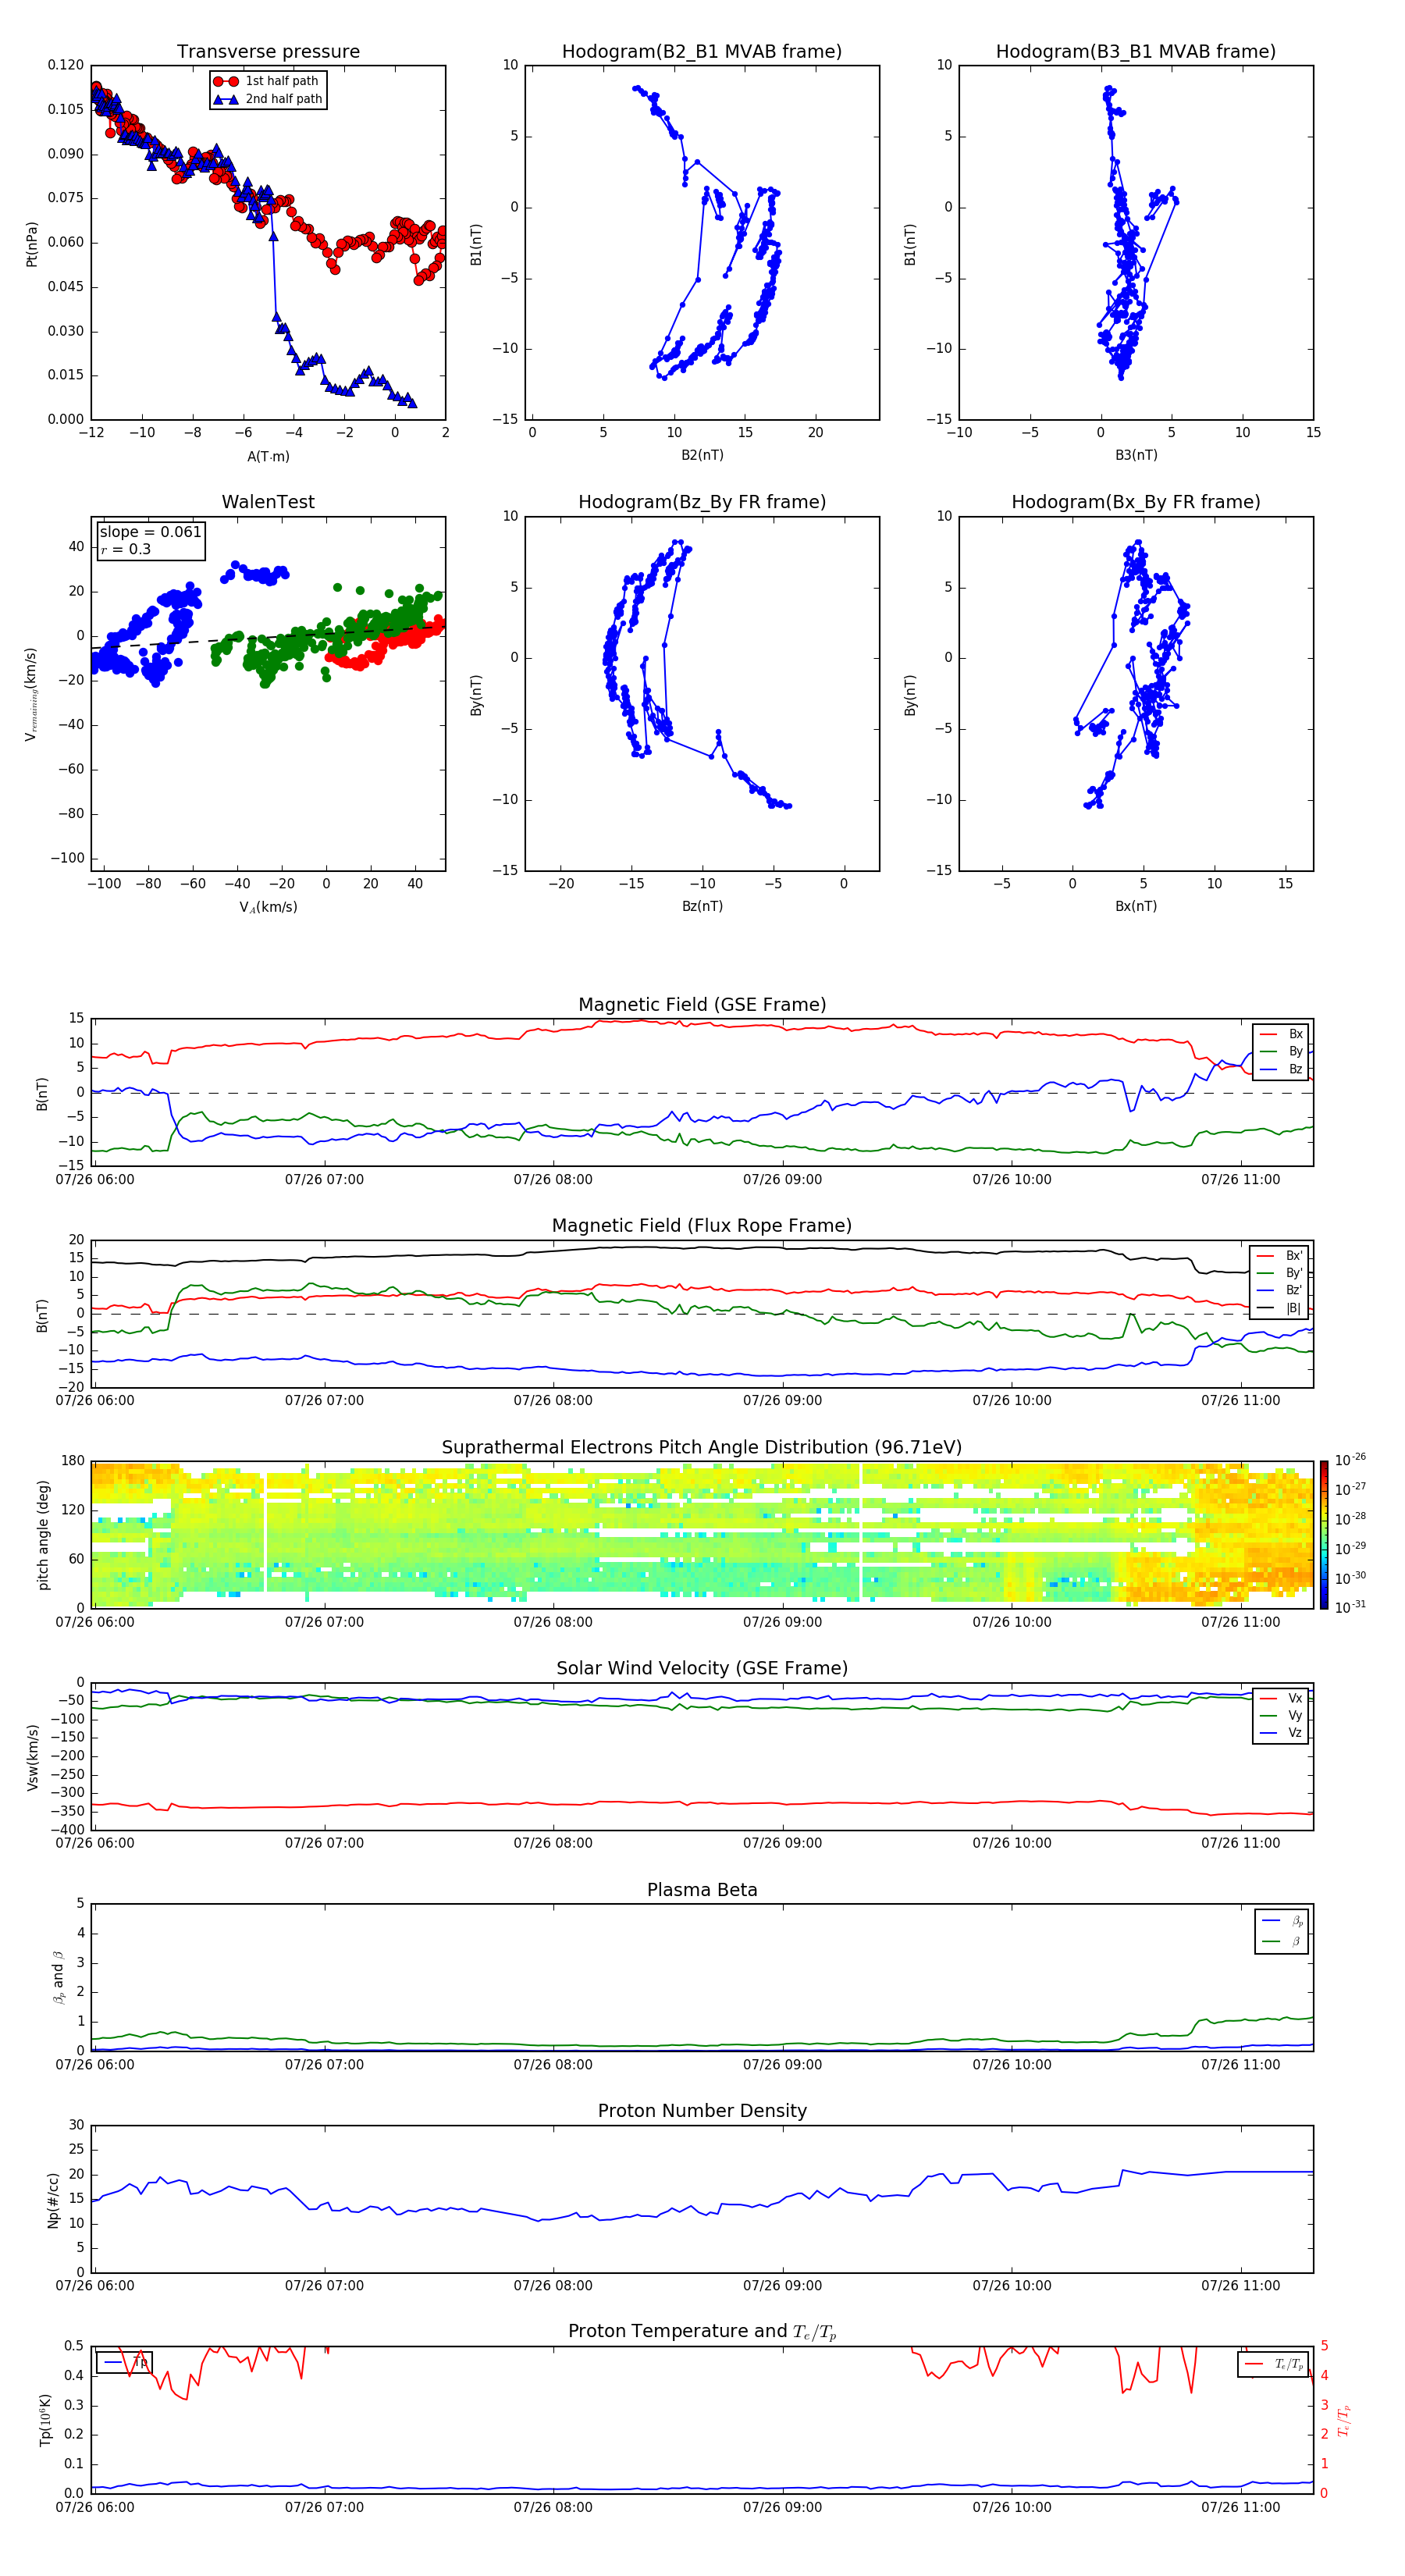This screenshot has height=2576, width=1405.
Task: Click 'Hodogram(Bz_By FR frame)' title
Action: tap(702, 502)
